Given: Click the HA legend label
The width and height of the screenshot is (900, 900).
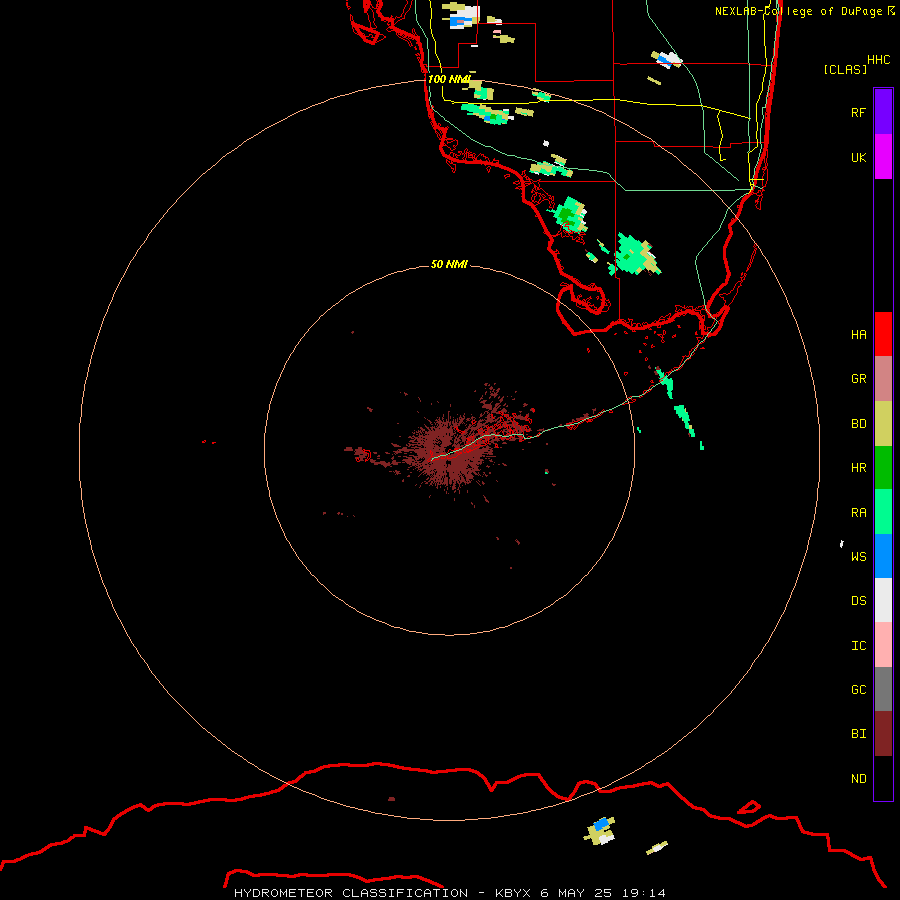Looking at the screenshot, I should [858, 335].
